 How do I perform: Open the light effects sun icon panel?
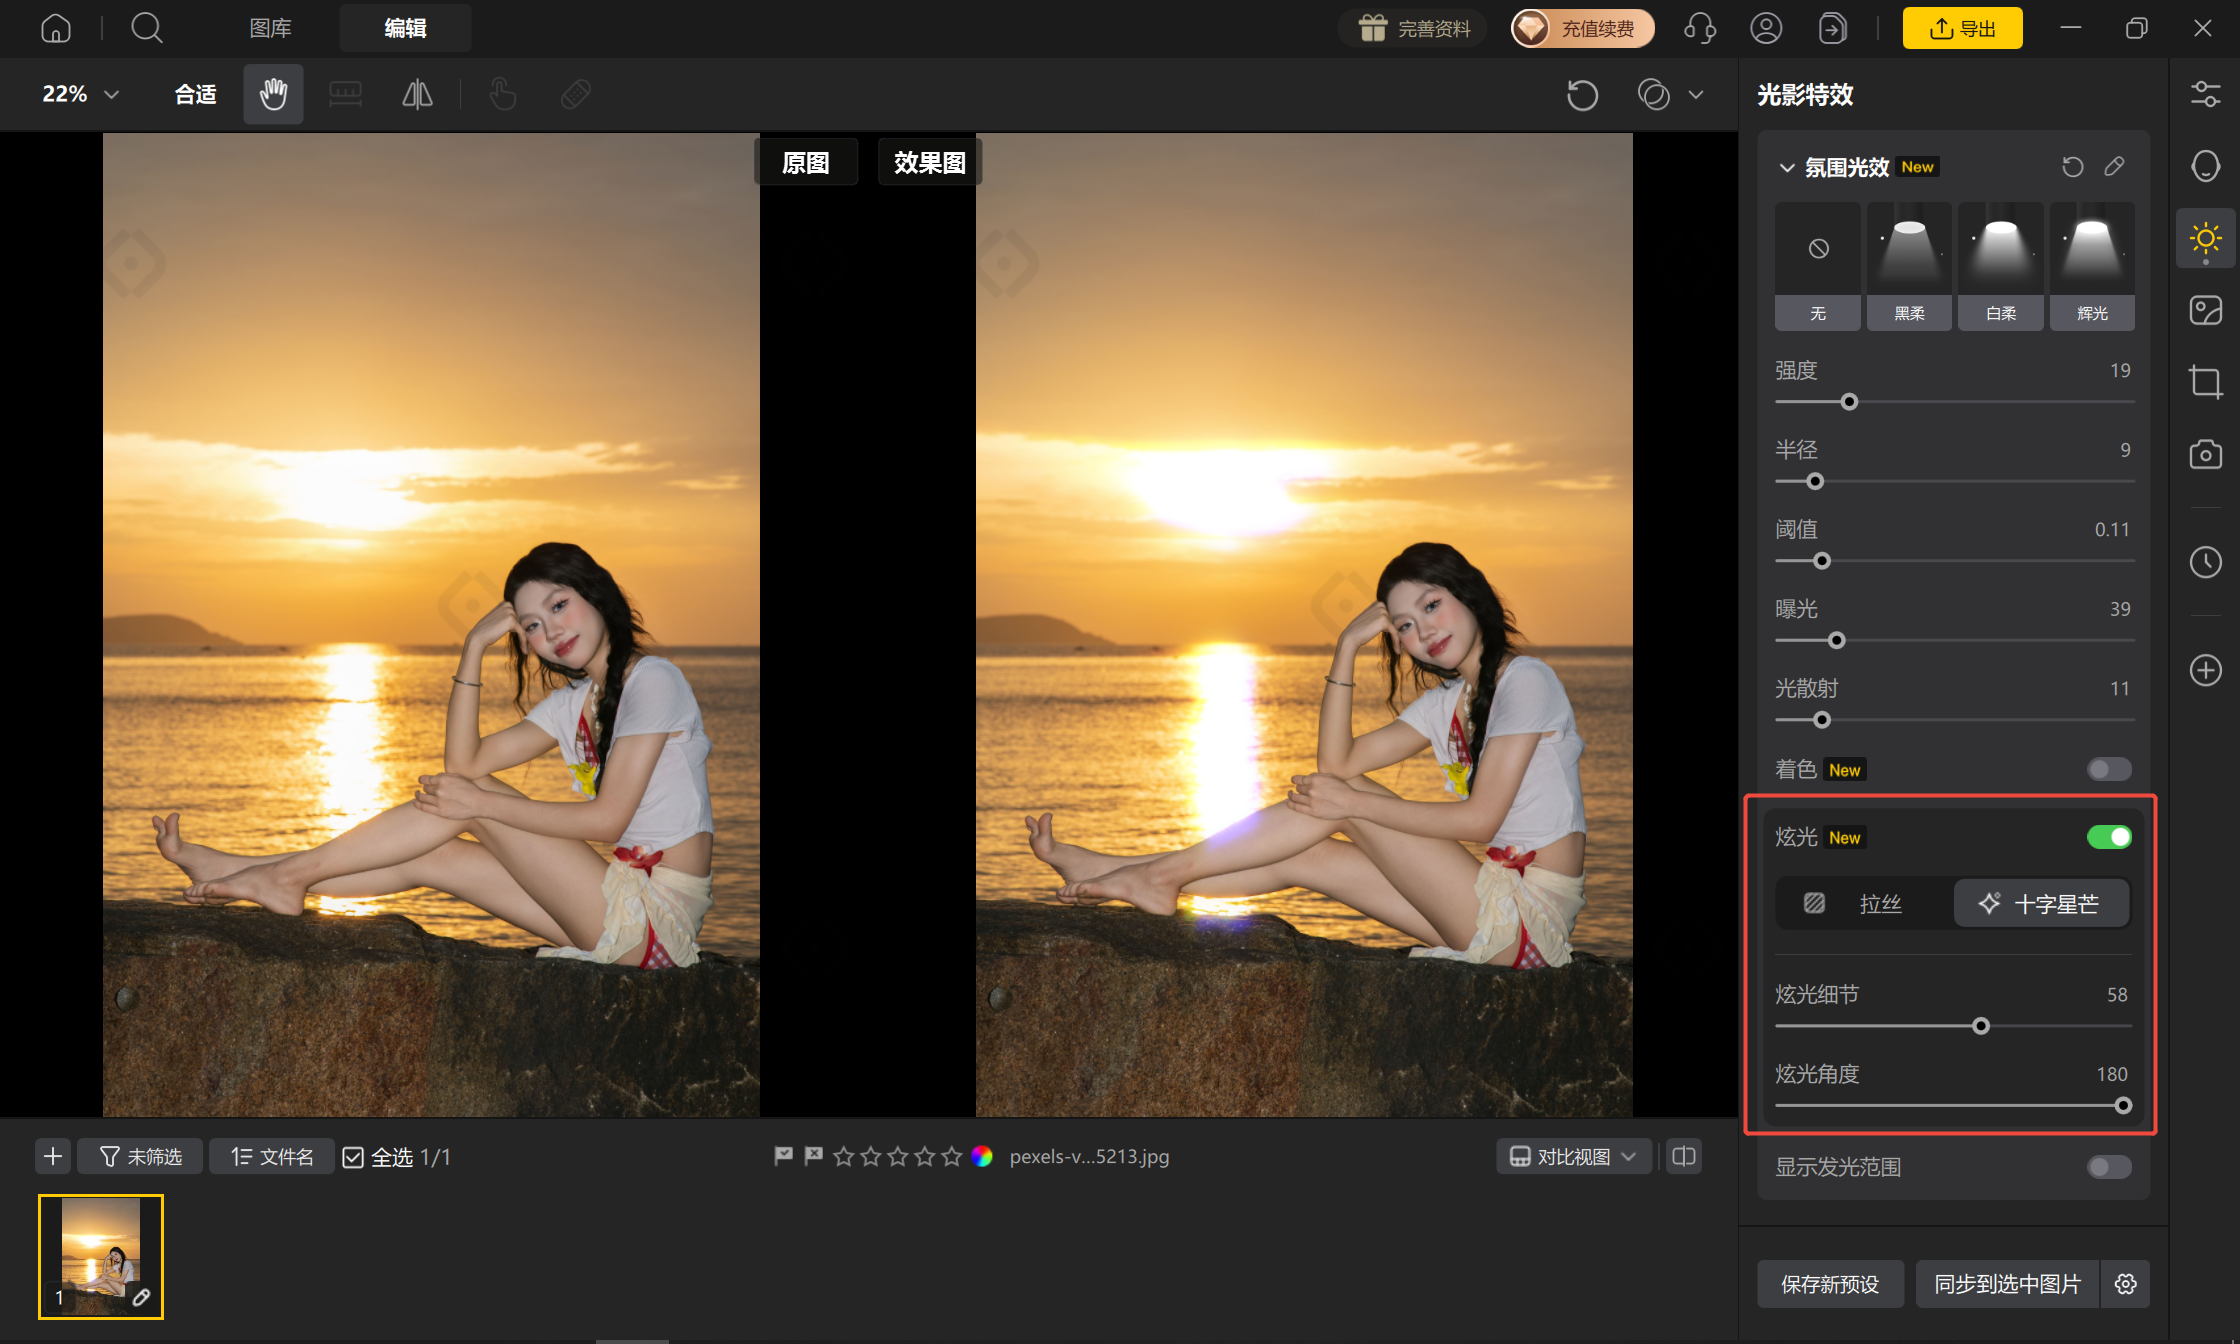click(2205, 238)
